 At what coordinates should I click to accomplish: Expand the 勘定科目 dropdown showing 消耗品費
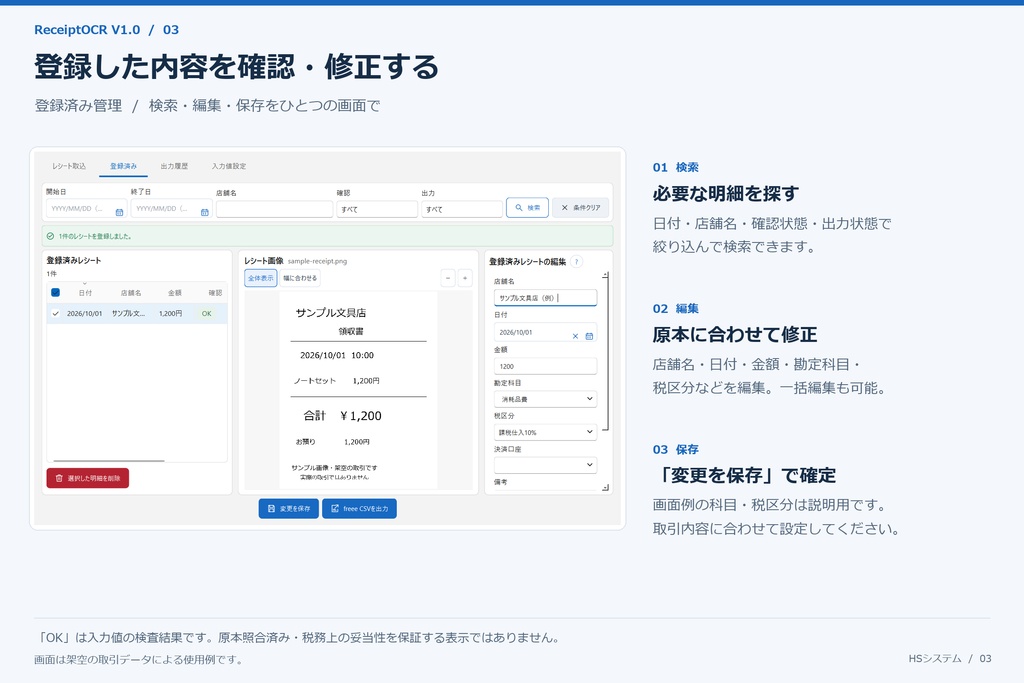coord(545,399)
